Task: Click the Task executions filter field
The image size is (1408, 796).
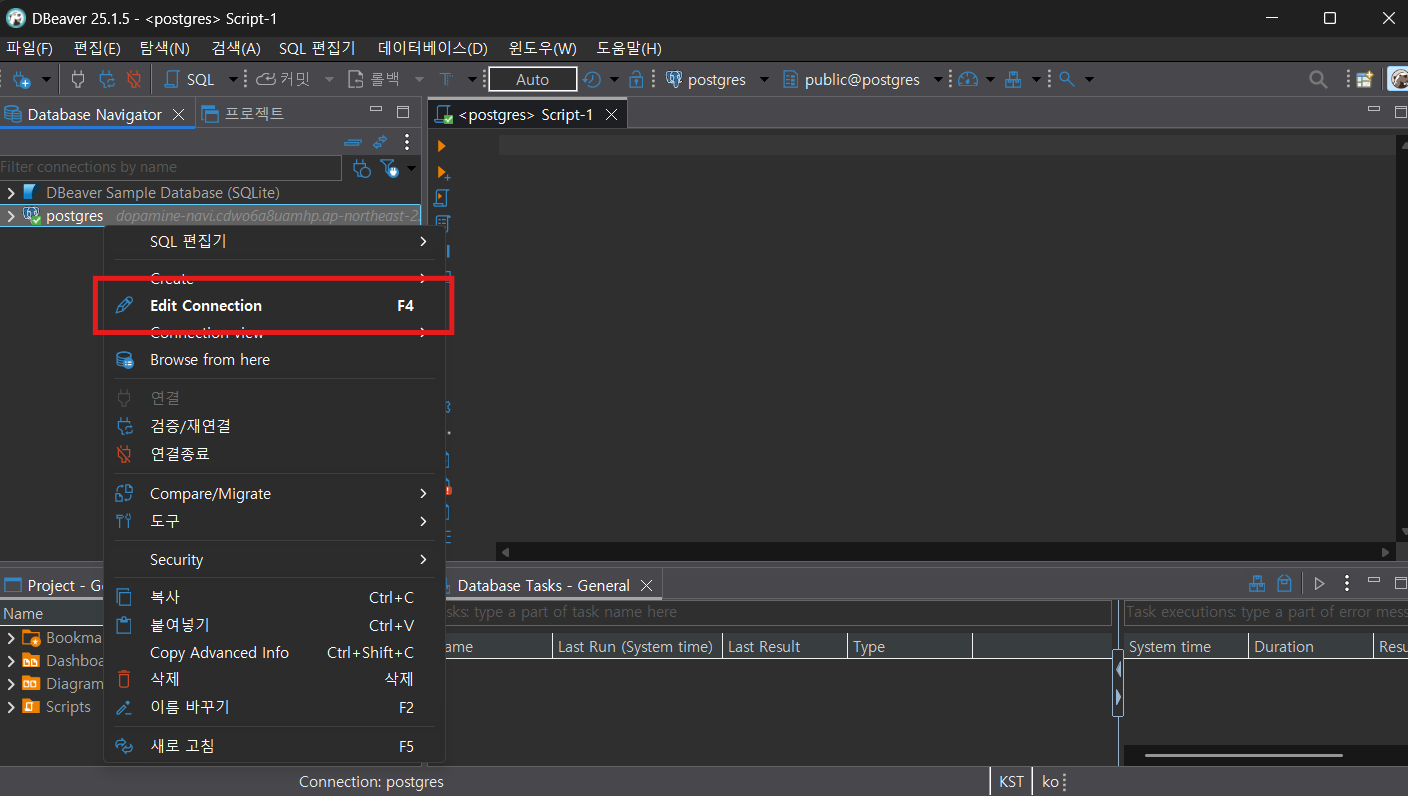Action: click(x=1266, y=612)
